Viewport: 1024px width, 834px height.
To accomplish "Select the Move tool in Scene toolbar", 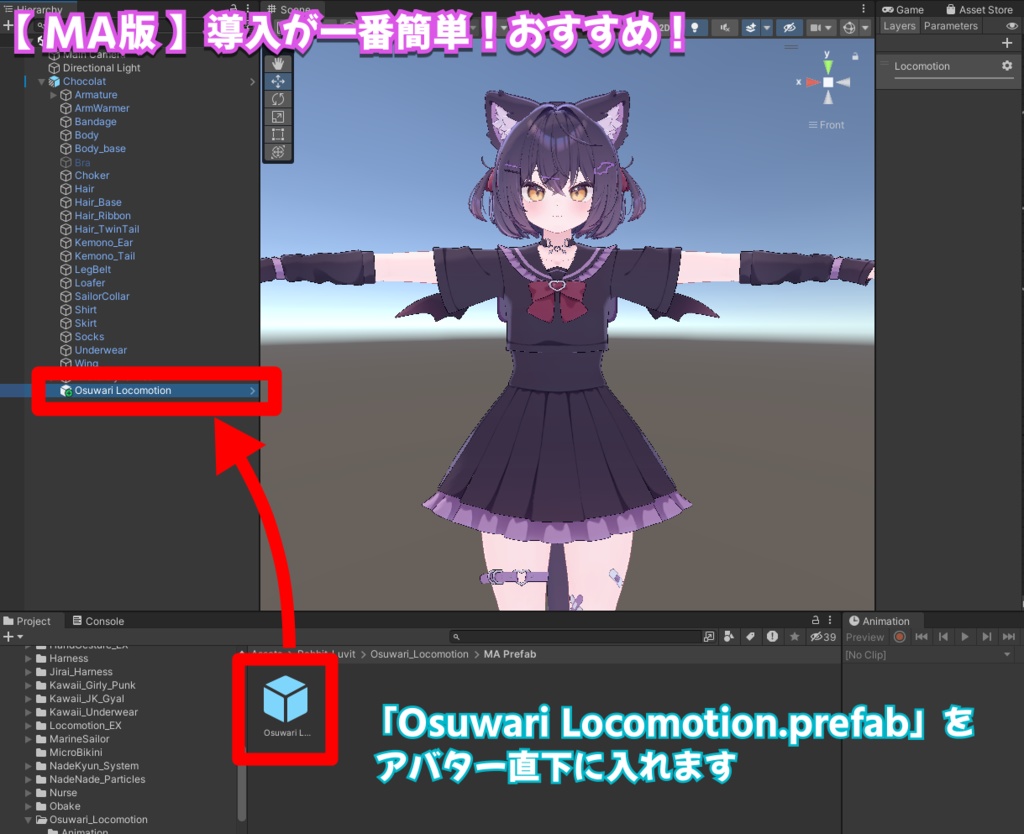I will click(x=278, y=82).
